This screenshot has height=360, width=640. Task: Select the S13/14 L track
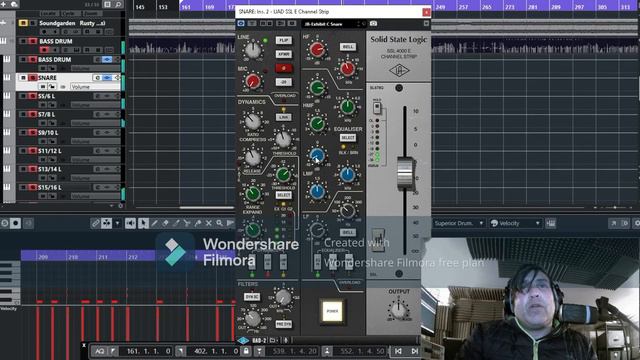click(x=69, y=173)
